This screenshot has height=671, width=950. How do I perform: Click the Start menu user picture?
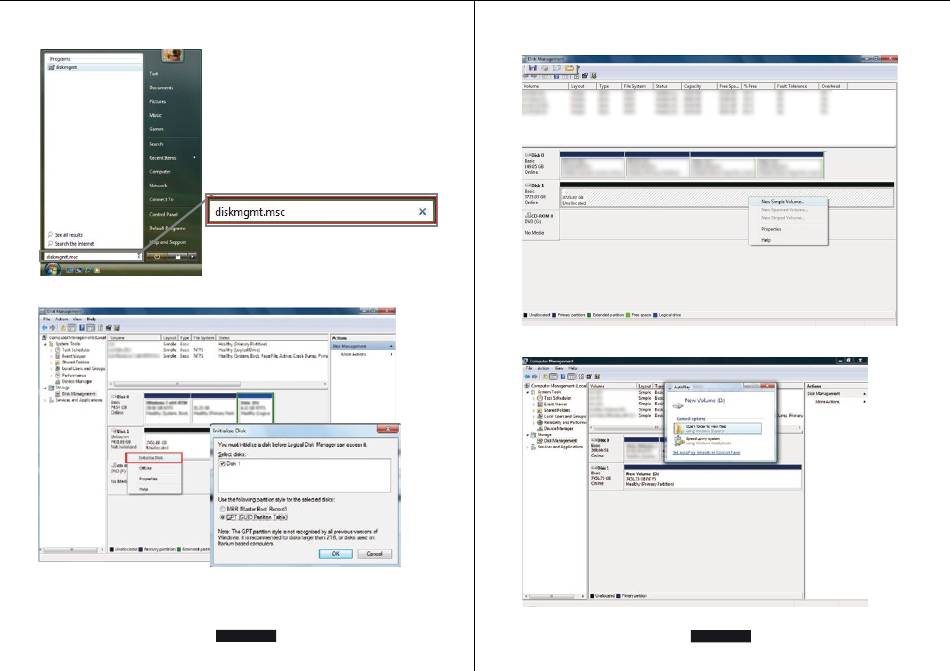171,54
